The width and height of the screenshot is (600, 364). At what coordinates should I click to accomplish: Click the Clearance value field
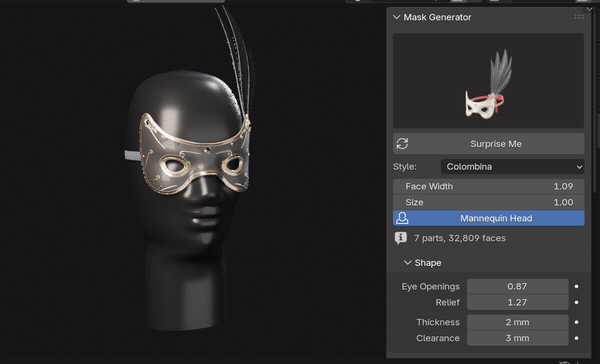[x=517, y=338]
